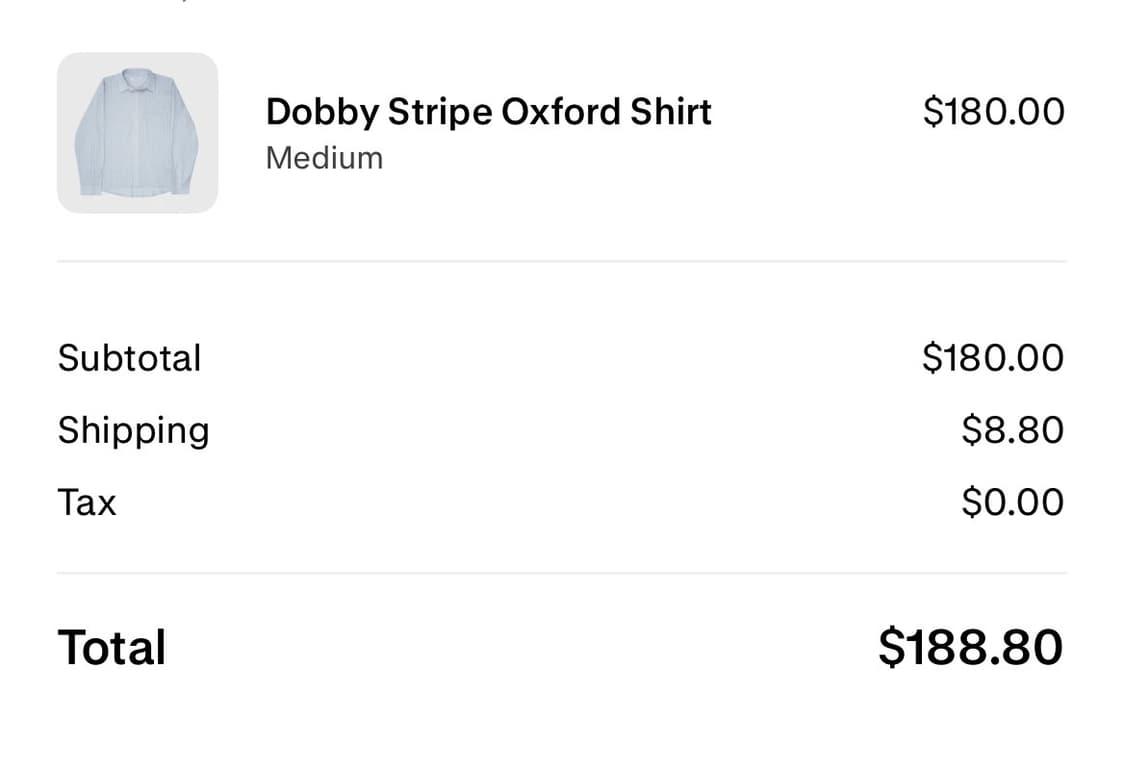Image resolution: width=1125 pixels, height=774 pixels.
Task: Open the Dobby Stripe Oxford Shirt title
Action: click(488, 112)
